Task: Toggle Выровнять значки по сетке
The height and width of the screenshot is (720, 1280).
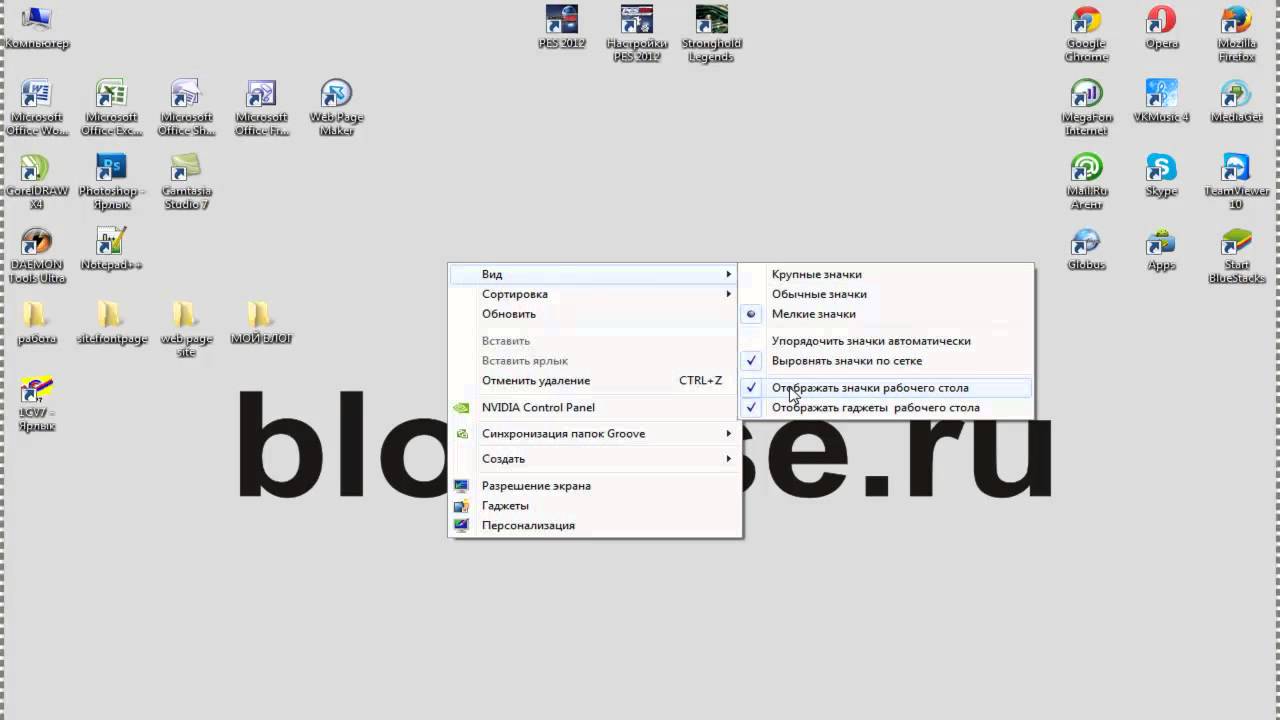Action: 886,361
